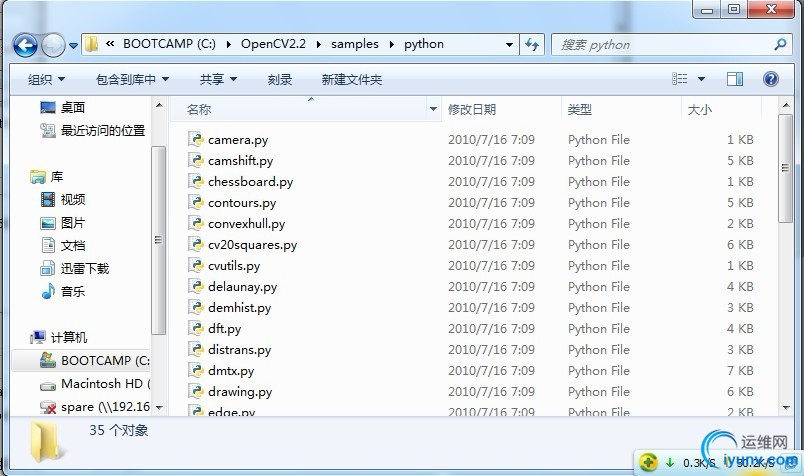This screenshot has width=804, height=476.
Task: Click python segment in address path
Action: coord(424,44)
